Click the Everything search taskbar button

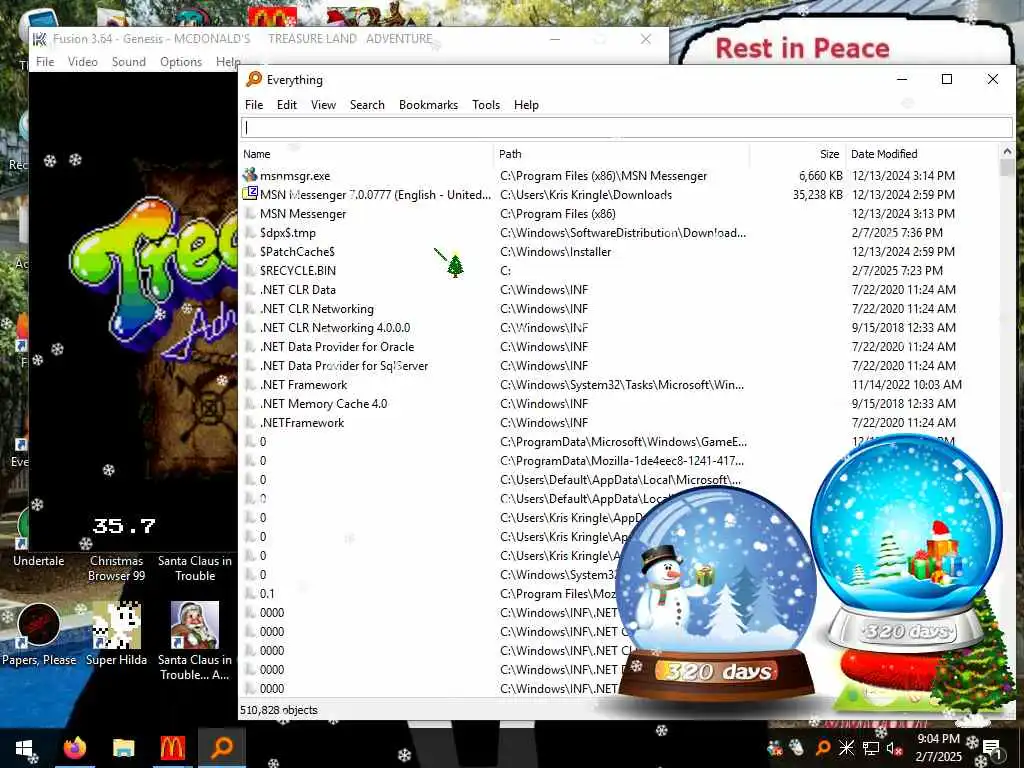(222, 746)
